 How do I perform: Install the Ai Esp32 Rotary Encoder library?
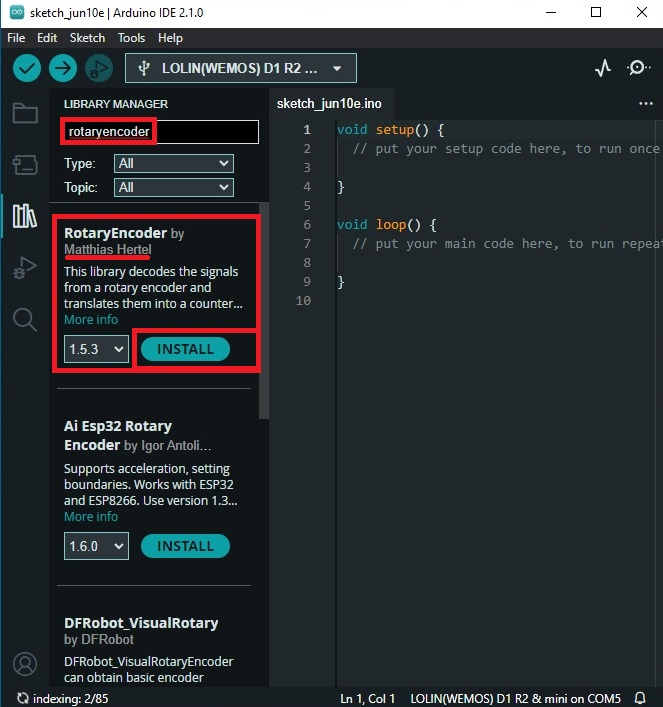pyautogui.click(x=185, y=546)
